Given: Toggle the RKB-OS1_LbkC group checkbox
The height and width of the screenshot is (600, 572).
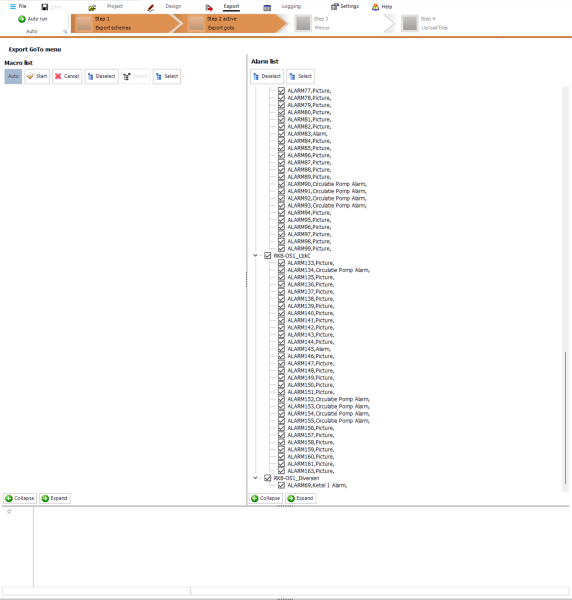Looking at the screenshot, I should coord(268,256).
